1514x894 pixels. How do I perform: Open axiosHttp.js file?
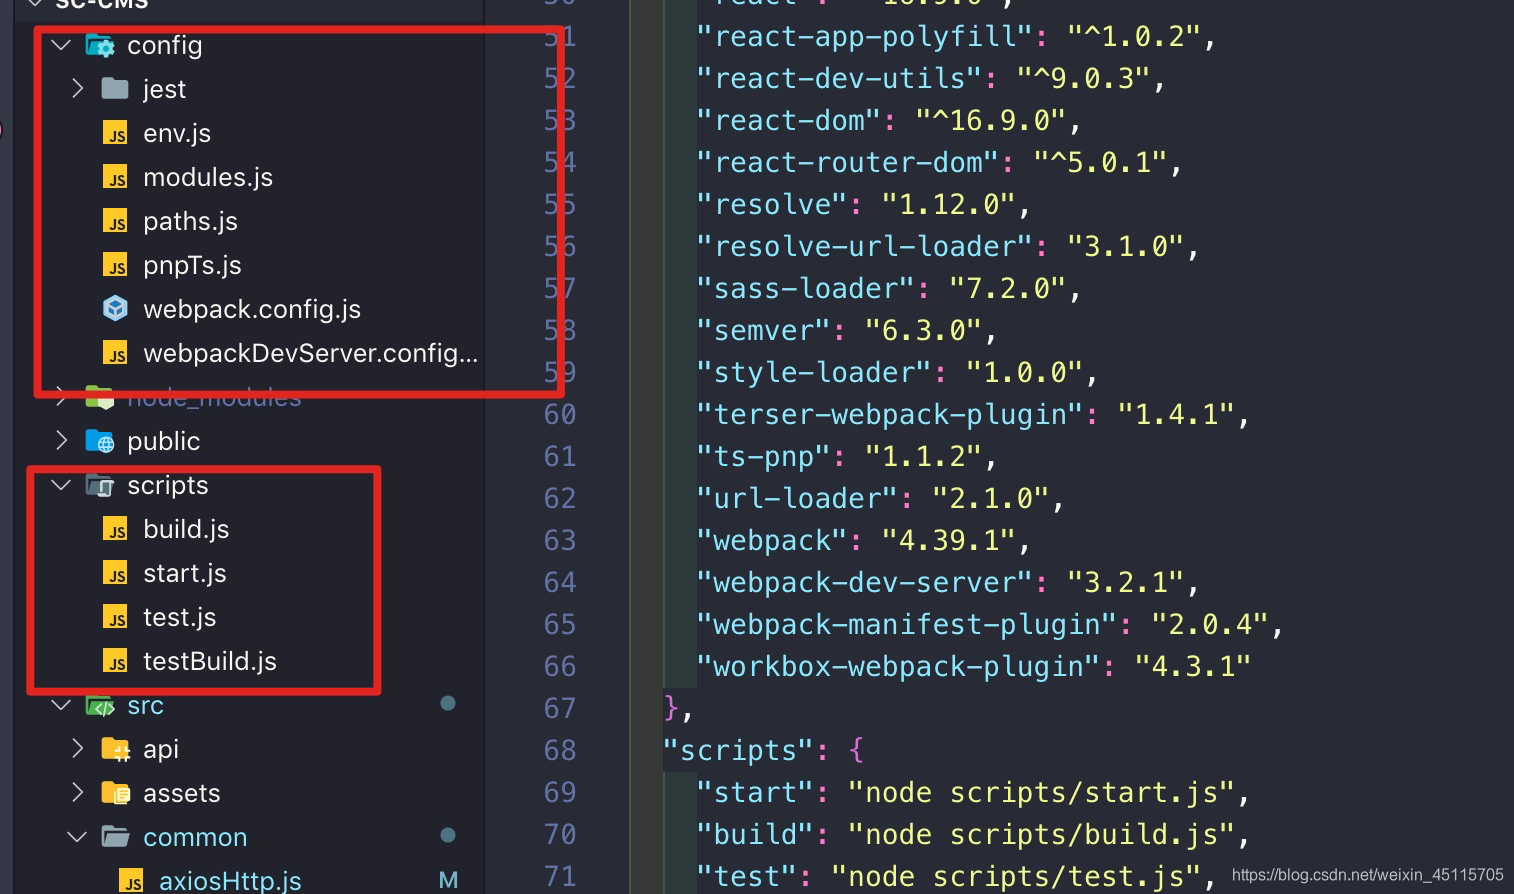pyautogui.click(x=230, y=881)
